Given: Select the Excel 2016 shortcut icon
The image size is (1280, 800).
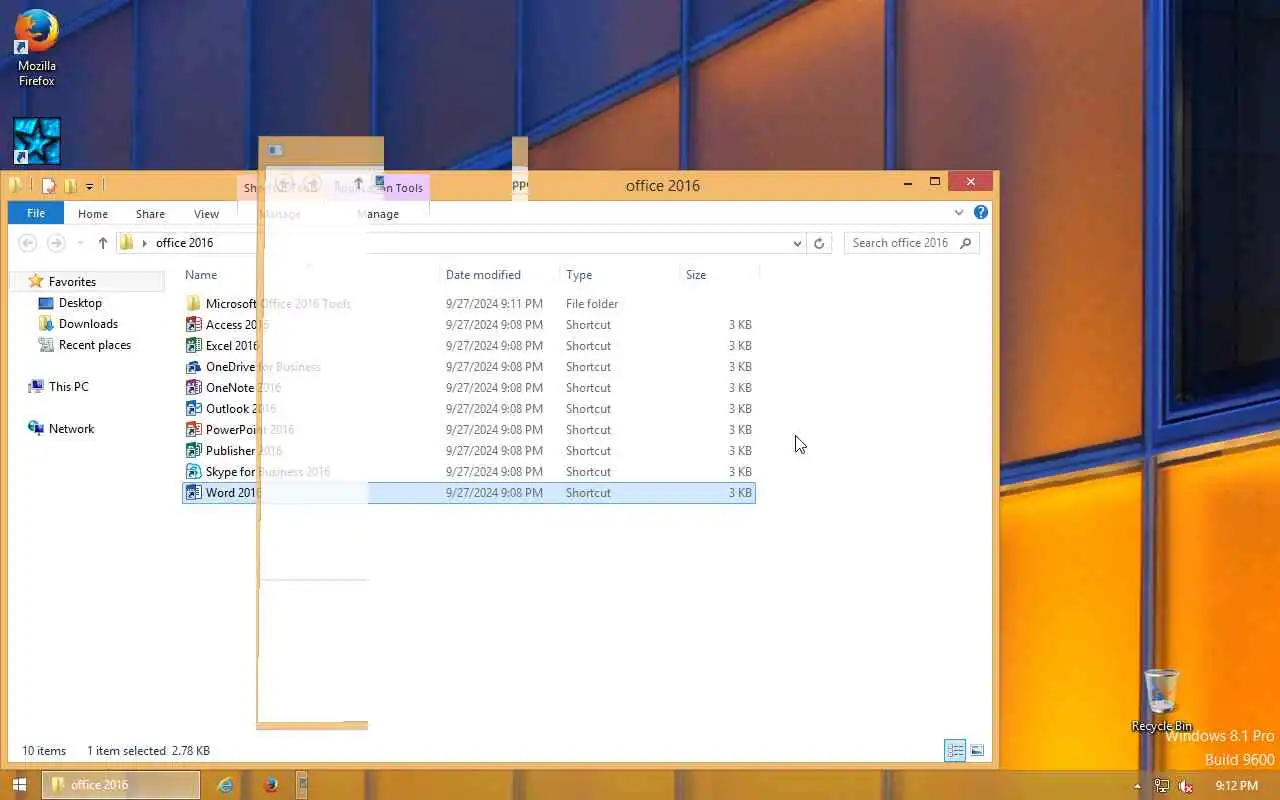Looking at the screenshot, I should 194,346.
